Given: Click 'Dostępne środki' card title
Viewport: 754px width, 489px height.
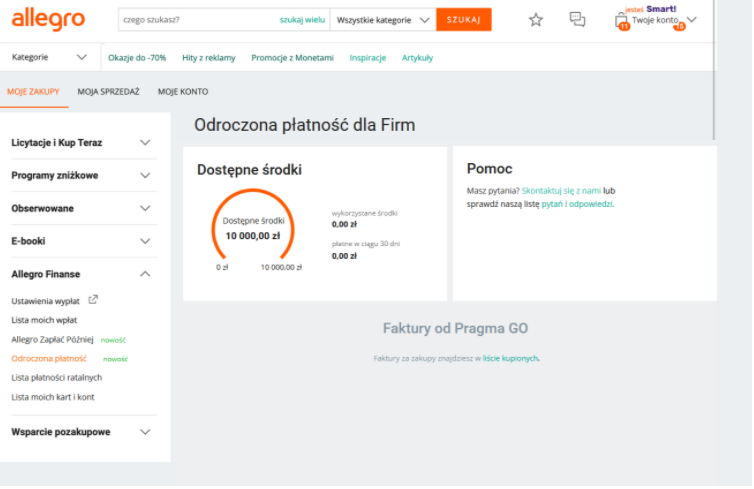Looking at the screenshot, I should click(x=250, y=170).
